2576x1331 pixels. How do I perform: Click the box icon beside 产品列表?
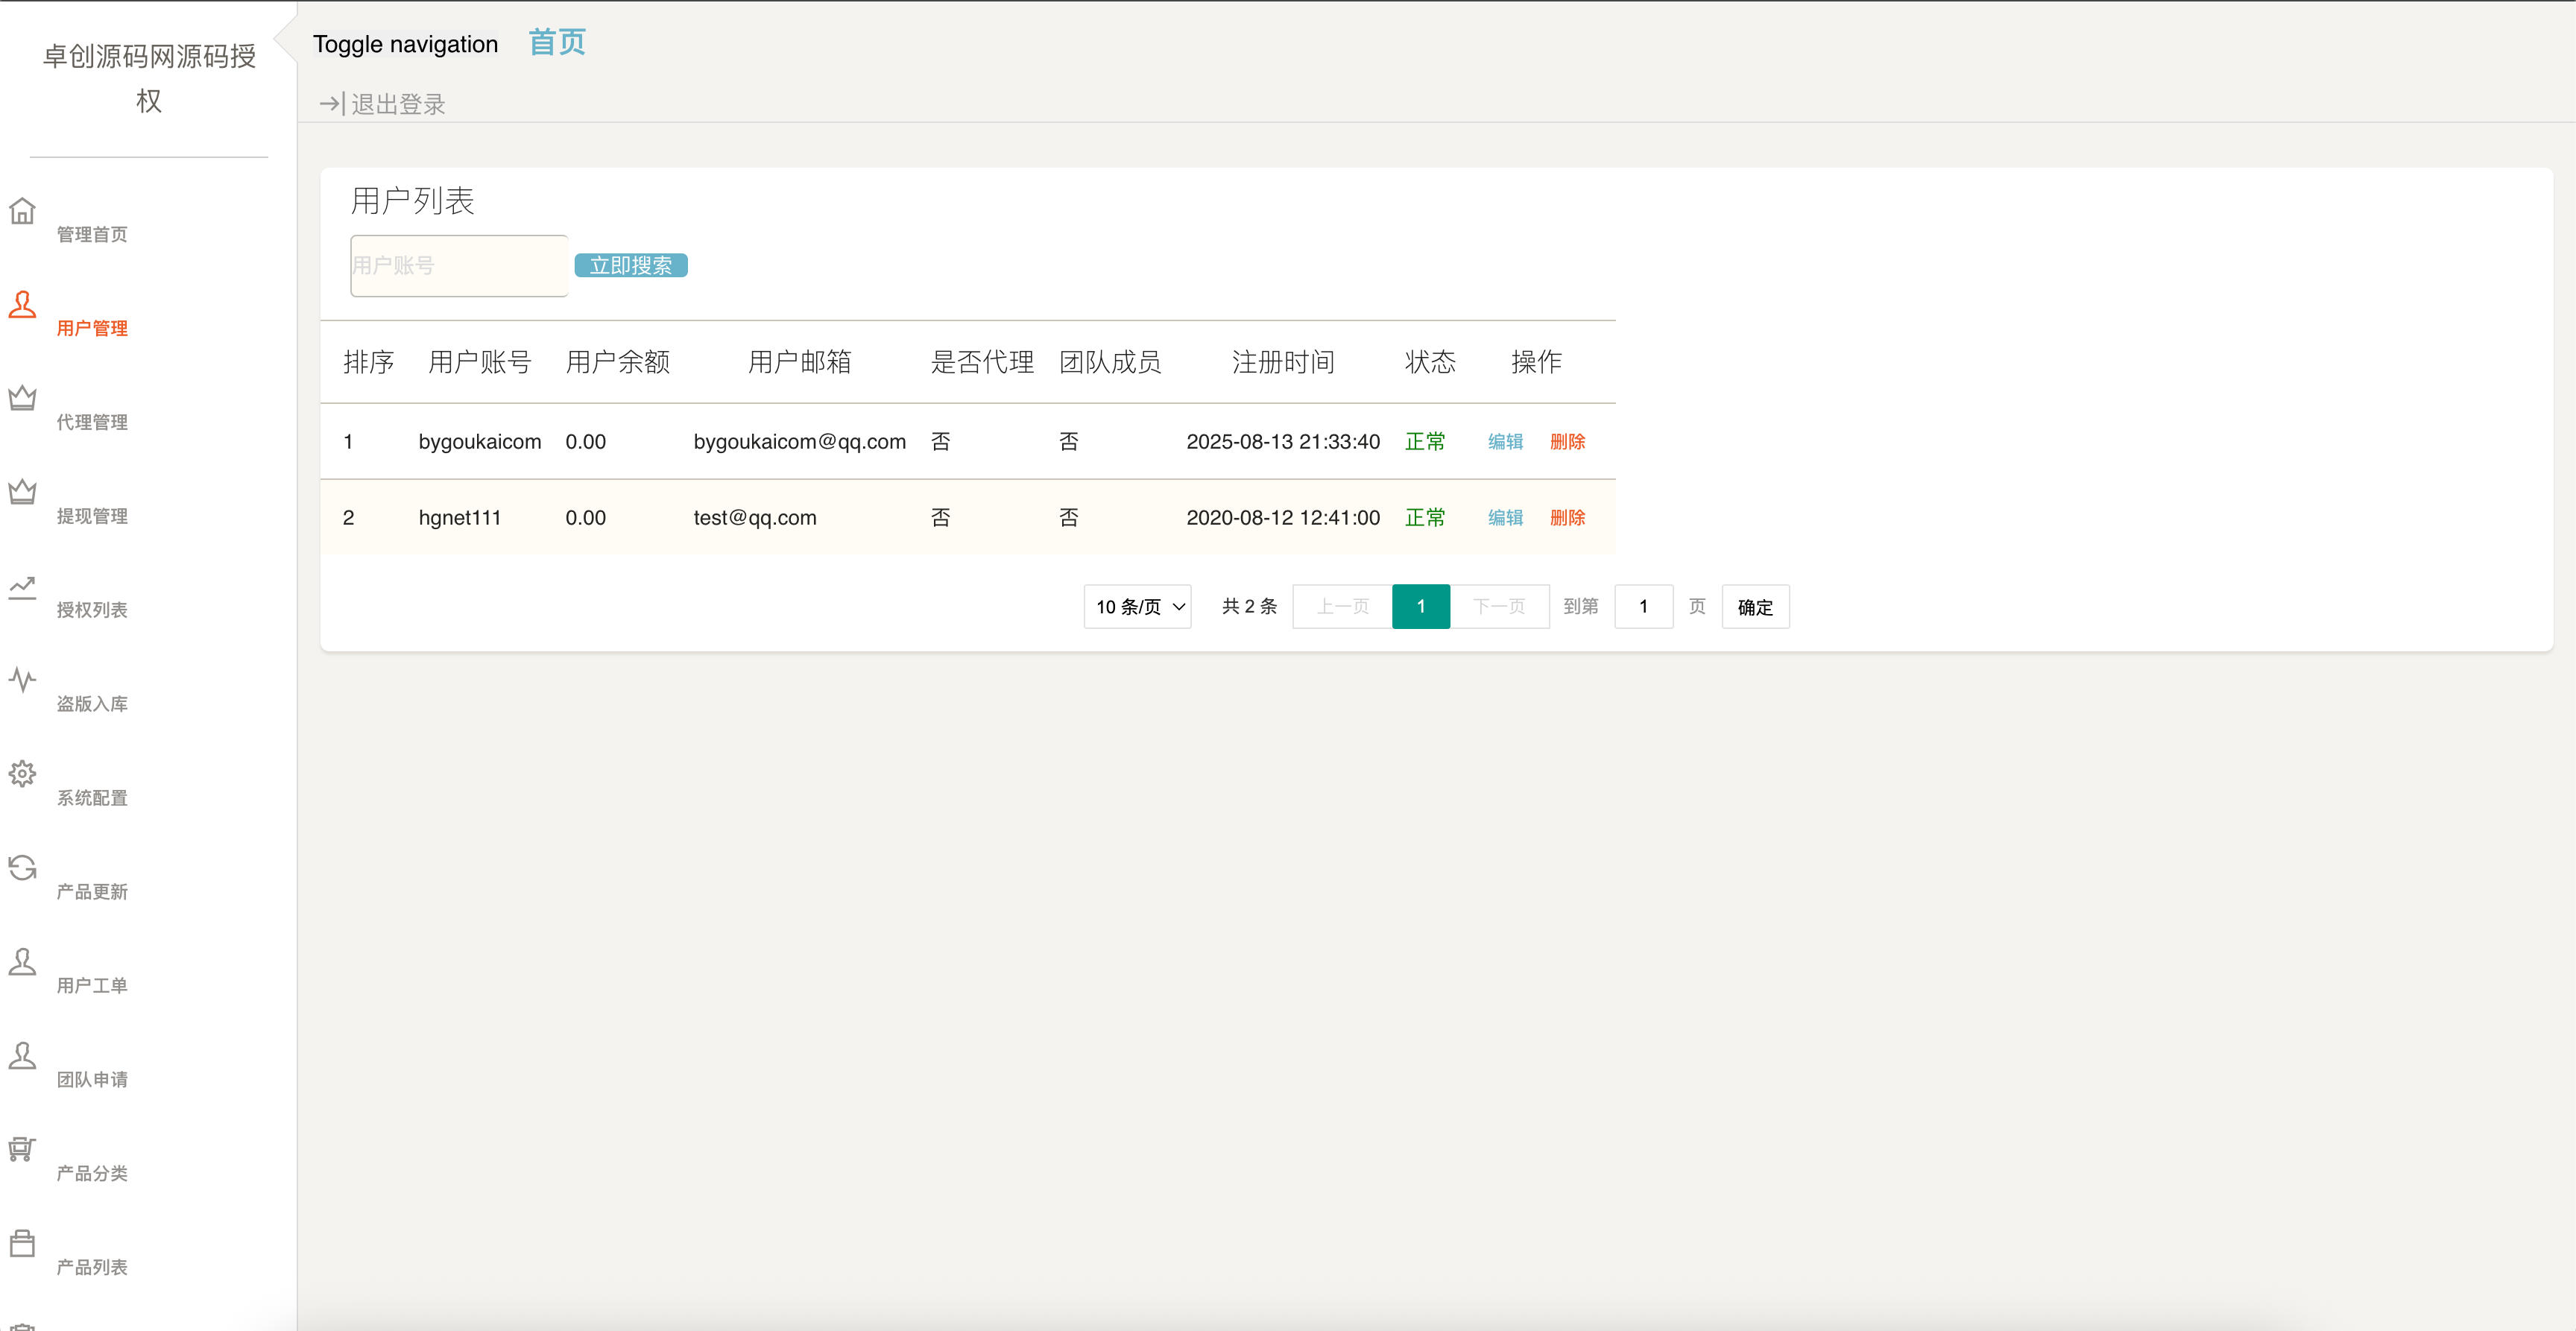click(22, 1244)
